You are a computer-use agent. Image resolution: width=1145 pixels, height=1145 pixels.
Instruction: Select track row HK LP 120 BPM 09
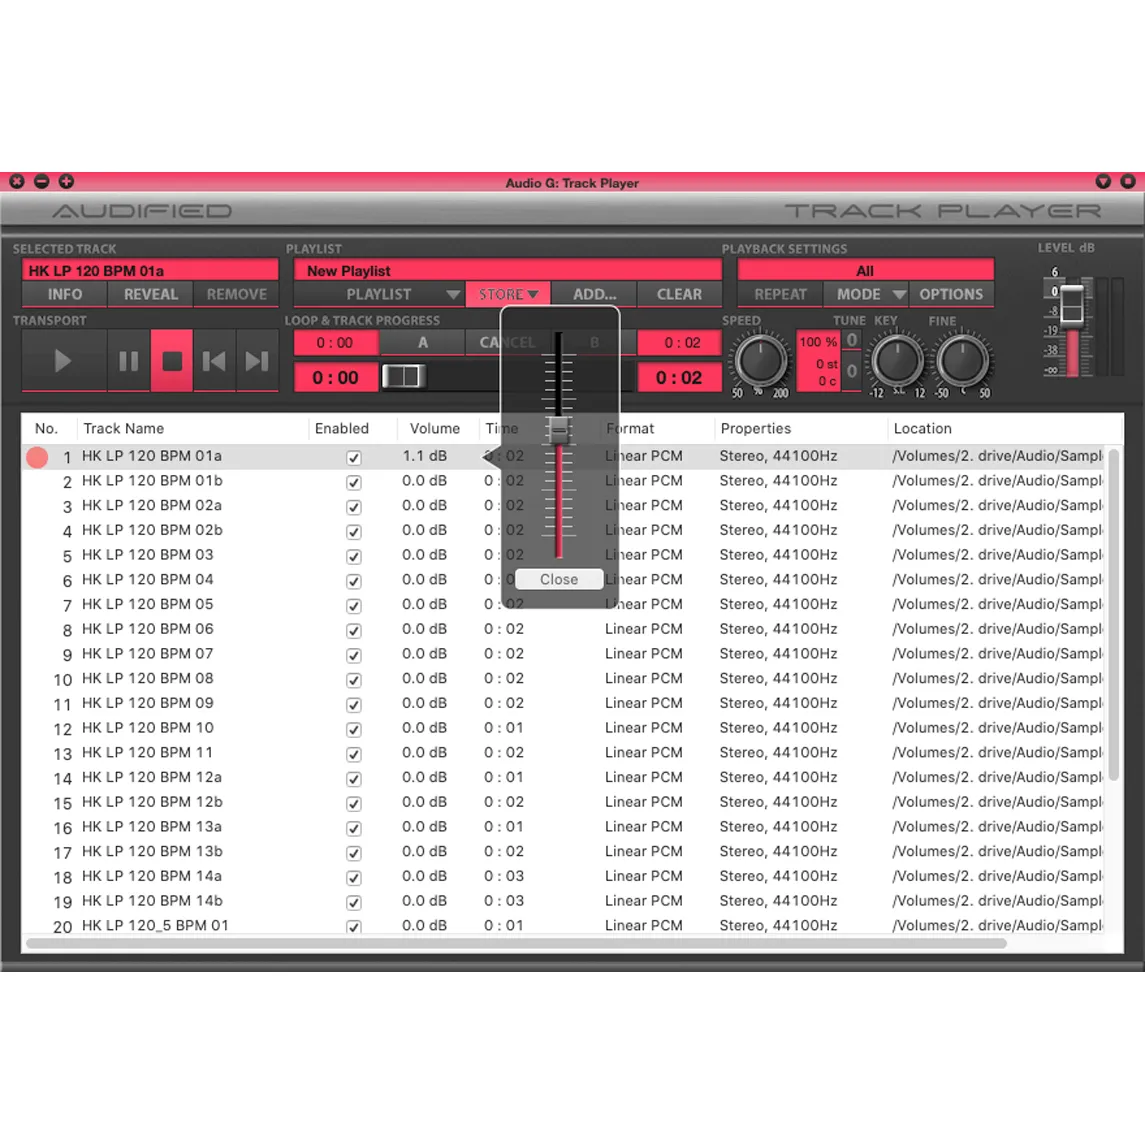click(148, 703)
